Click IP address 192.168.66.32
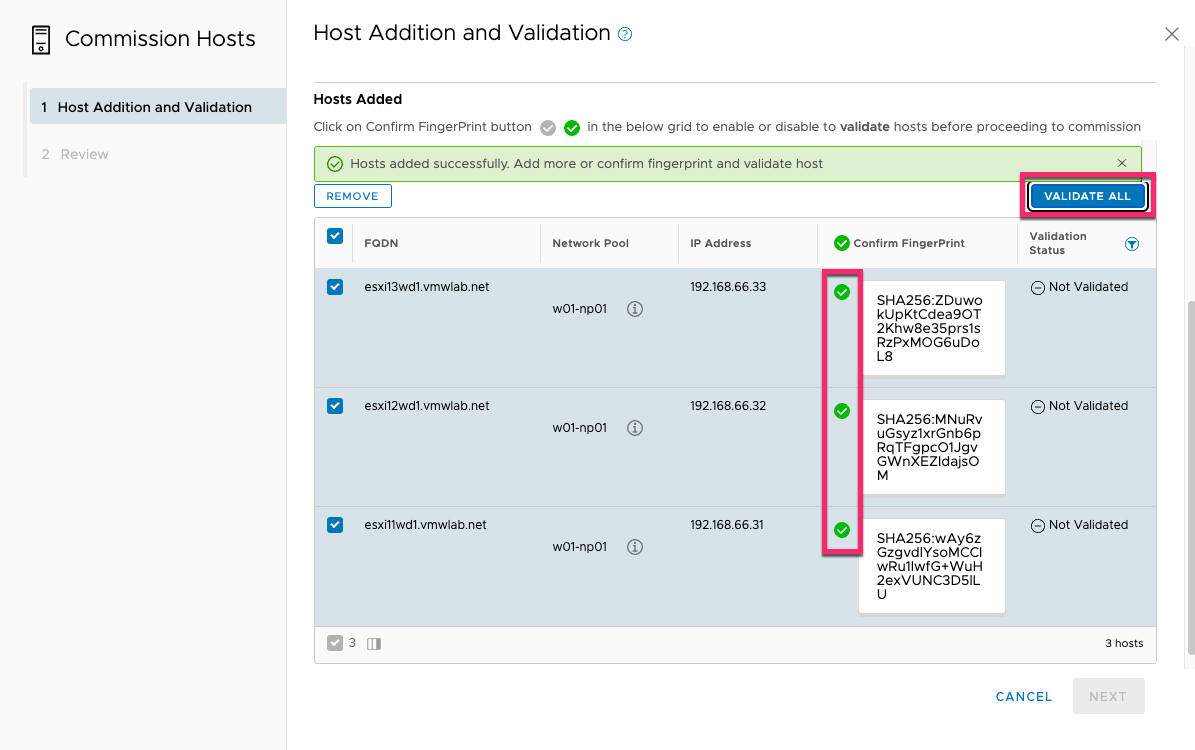The width and height of the screenshot is (1195, 750). pyautogui.click(x=728, y=405)
